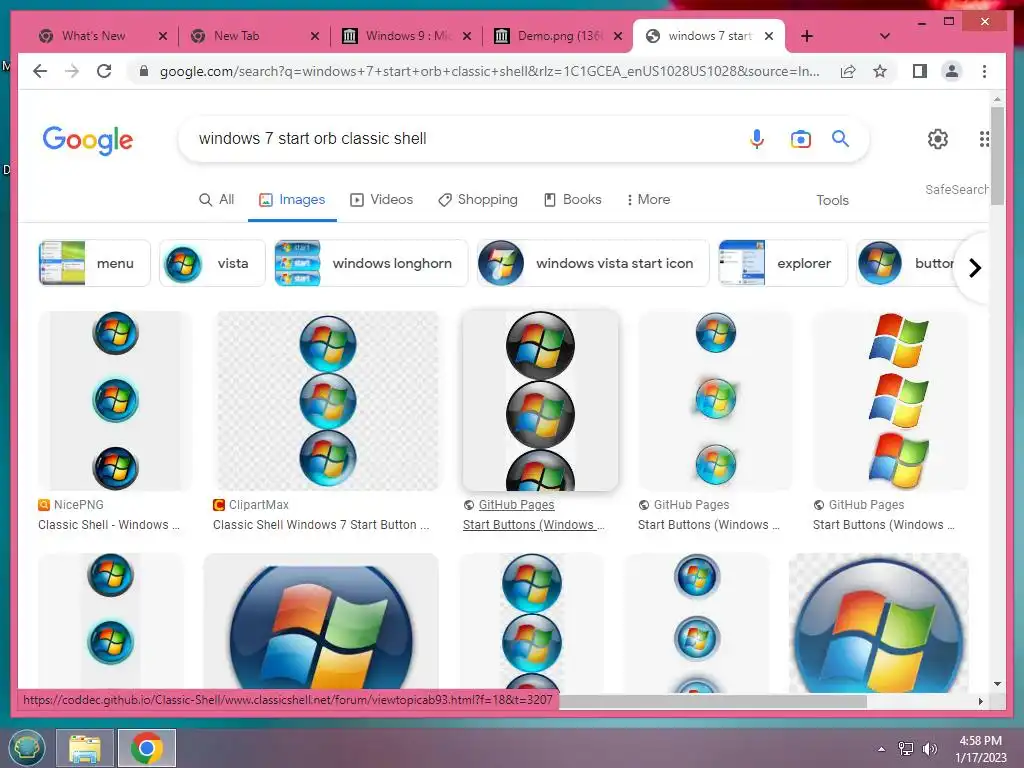Open the Windows flag logos thumbnail
The height and width of the screenshot is (768, 1024).
click(891, 401)
